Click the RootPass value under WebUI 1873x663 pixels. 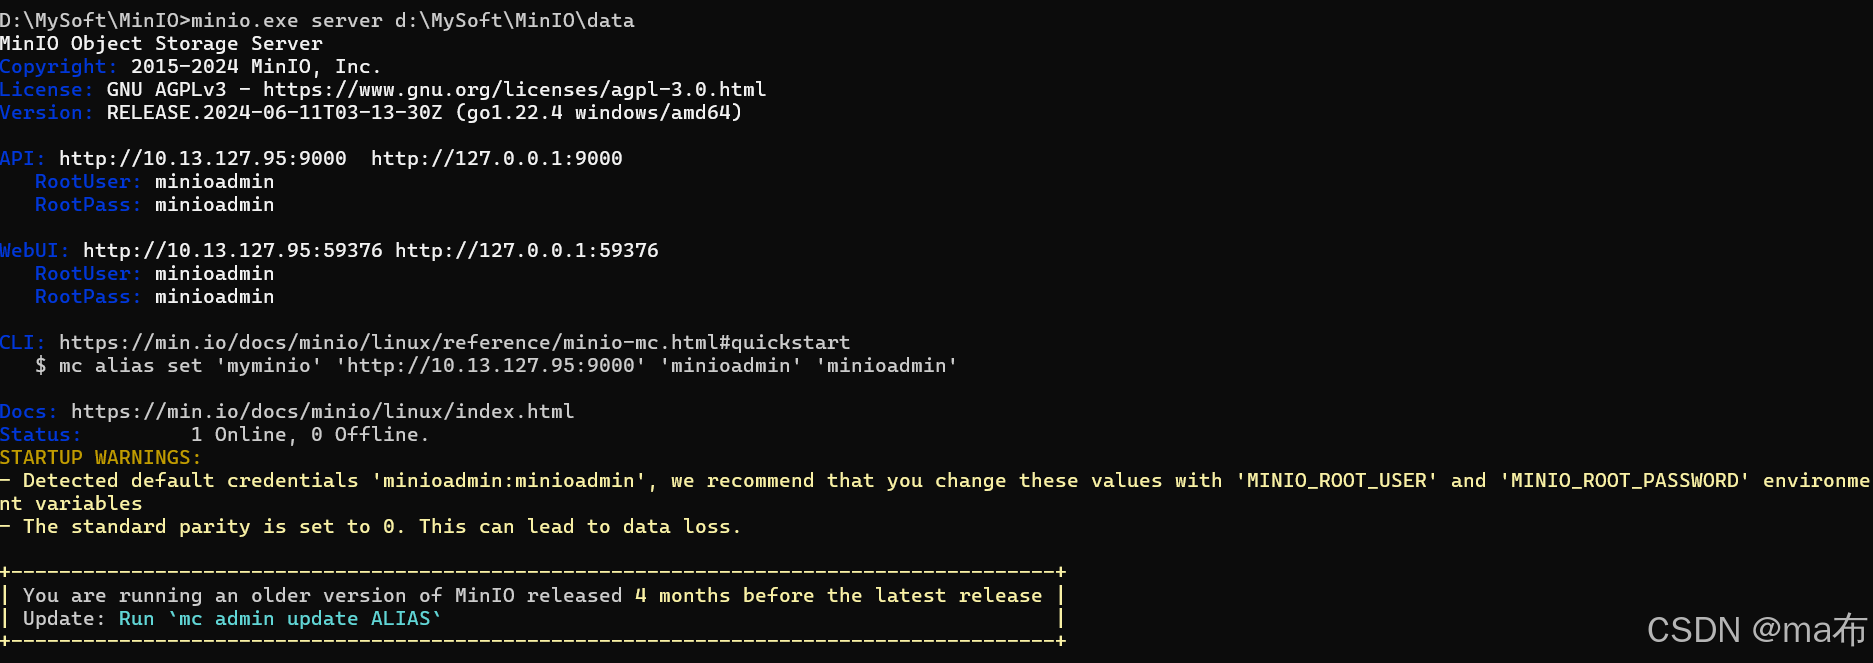point(215,296)
